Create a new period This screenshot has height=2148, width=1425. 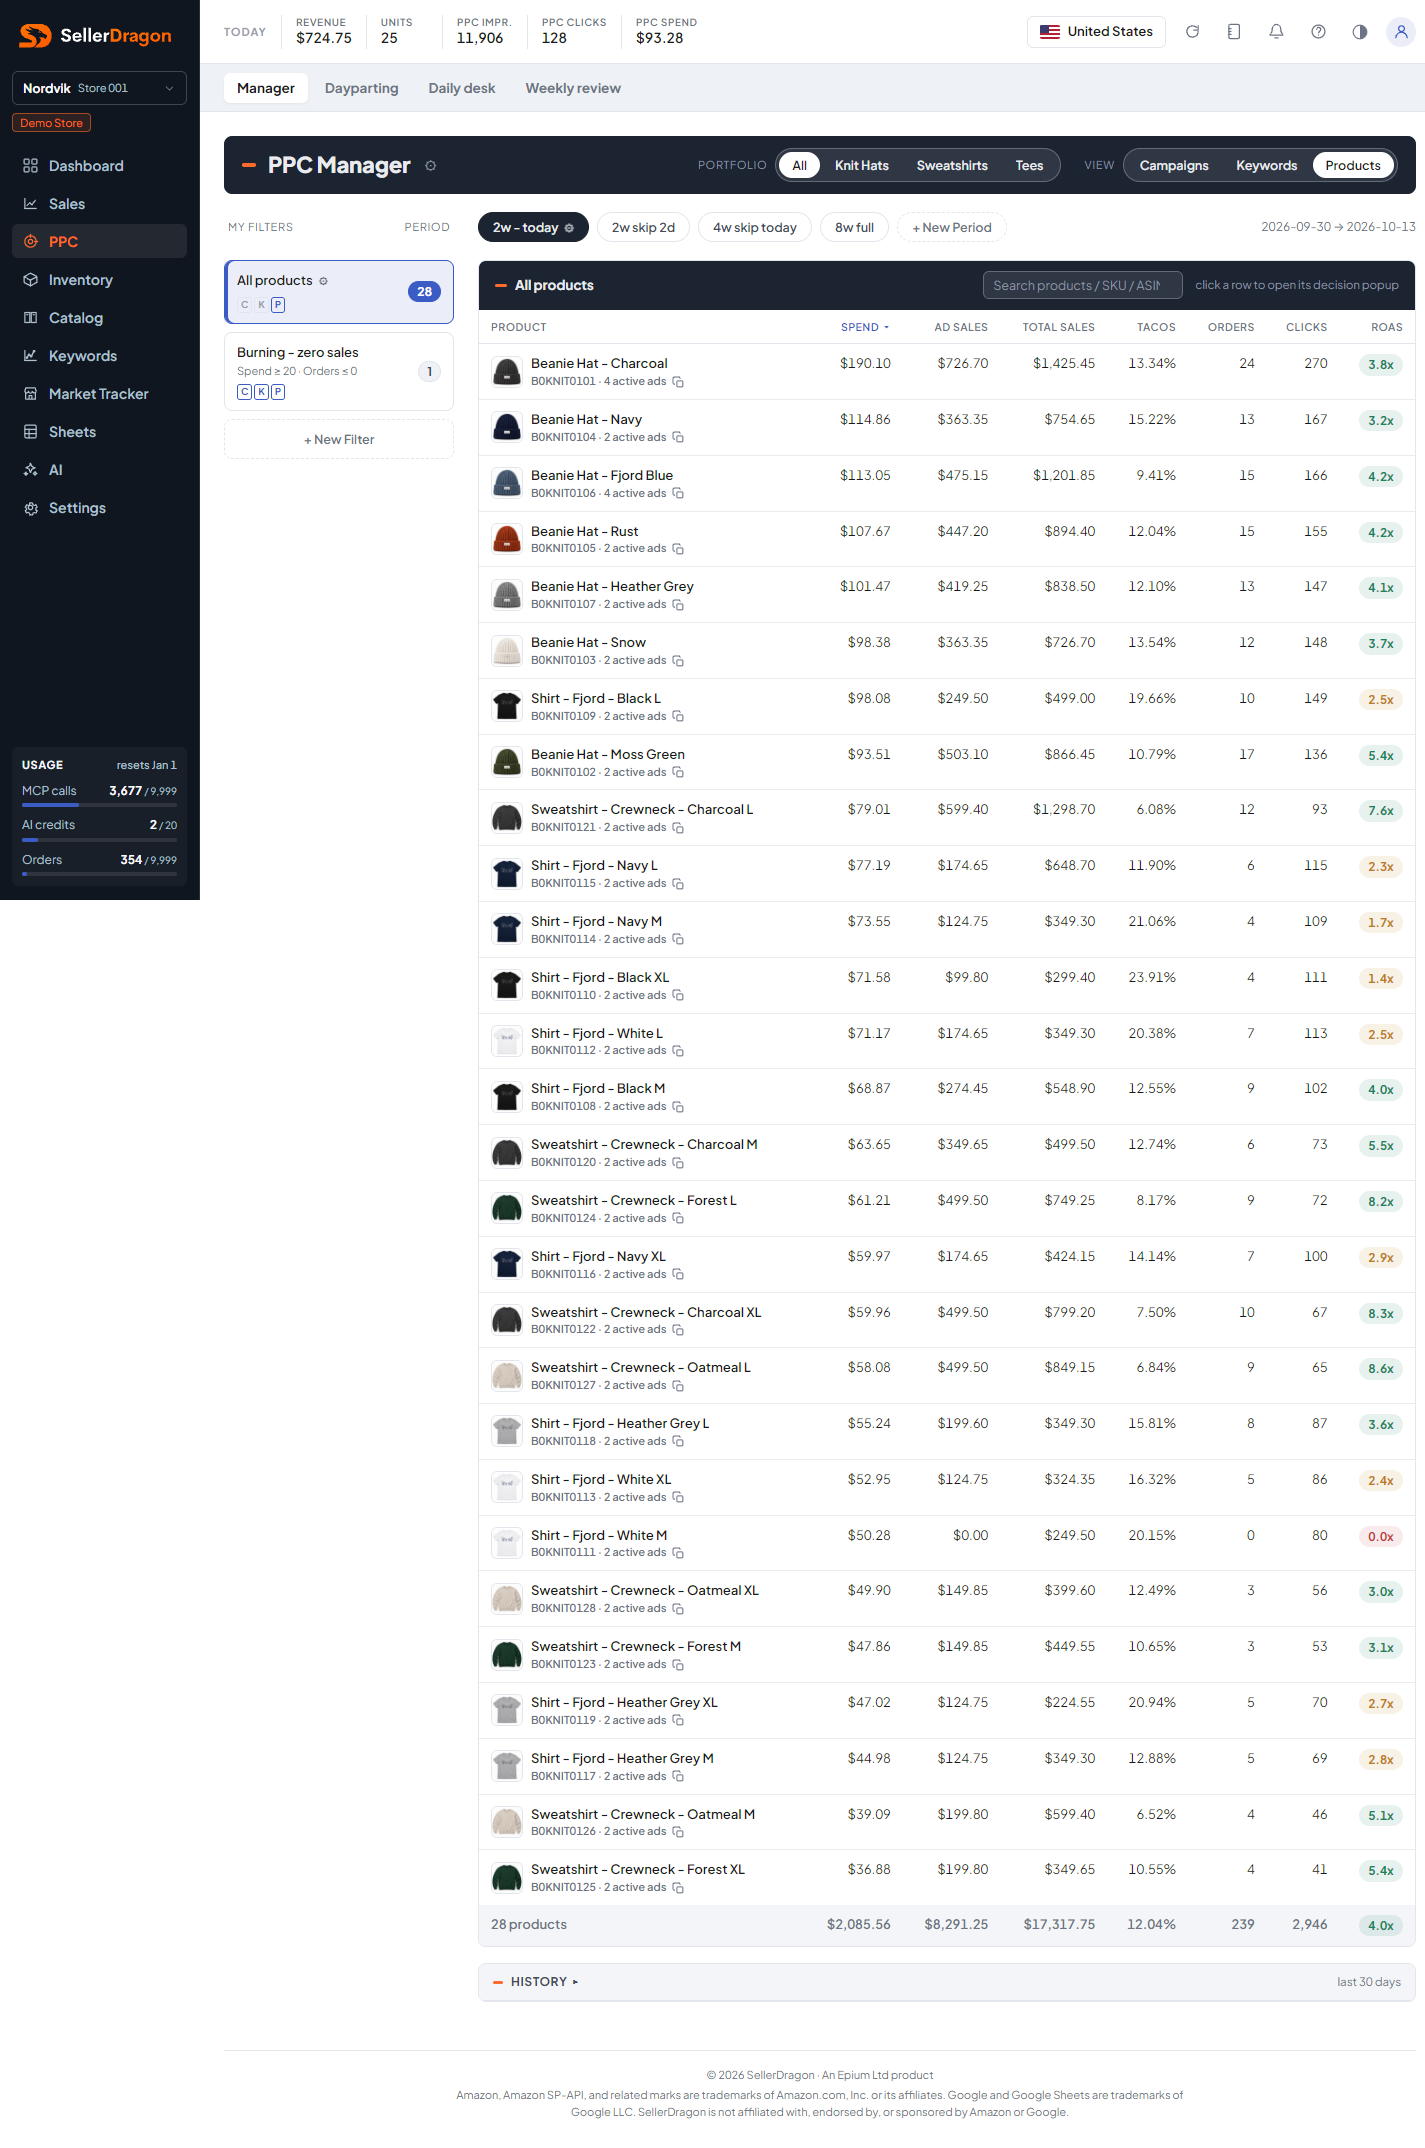[952, 228]
